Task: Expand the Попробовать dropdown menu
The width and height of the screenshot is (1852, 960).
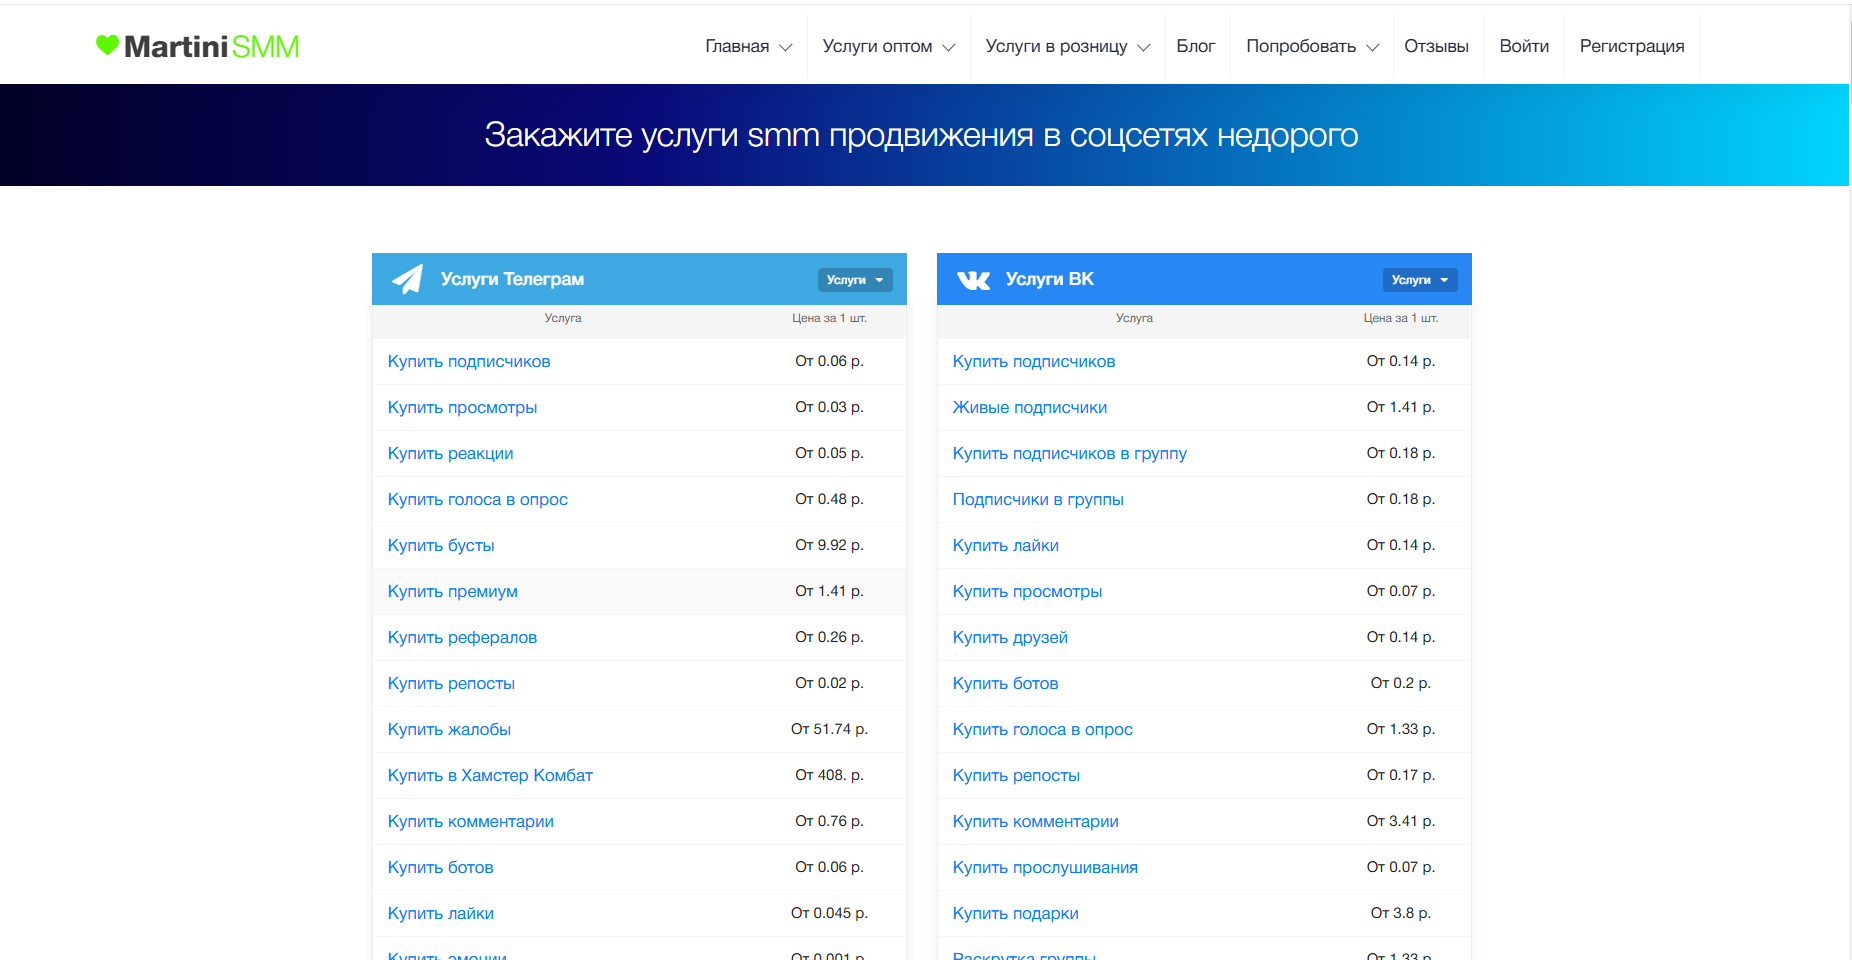Action: (1312, 46)
